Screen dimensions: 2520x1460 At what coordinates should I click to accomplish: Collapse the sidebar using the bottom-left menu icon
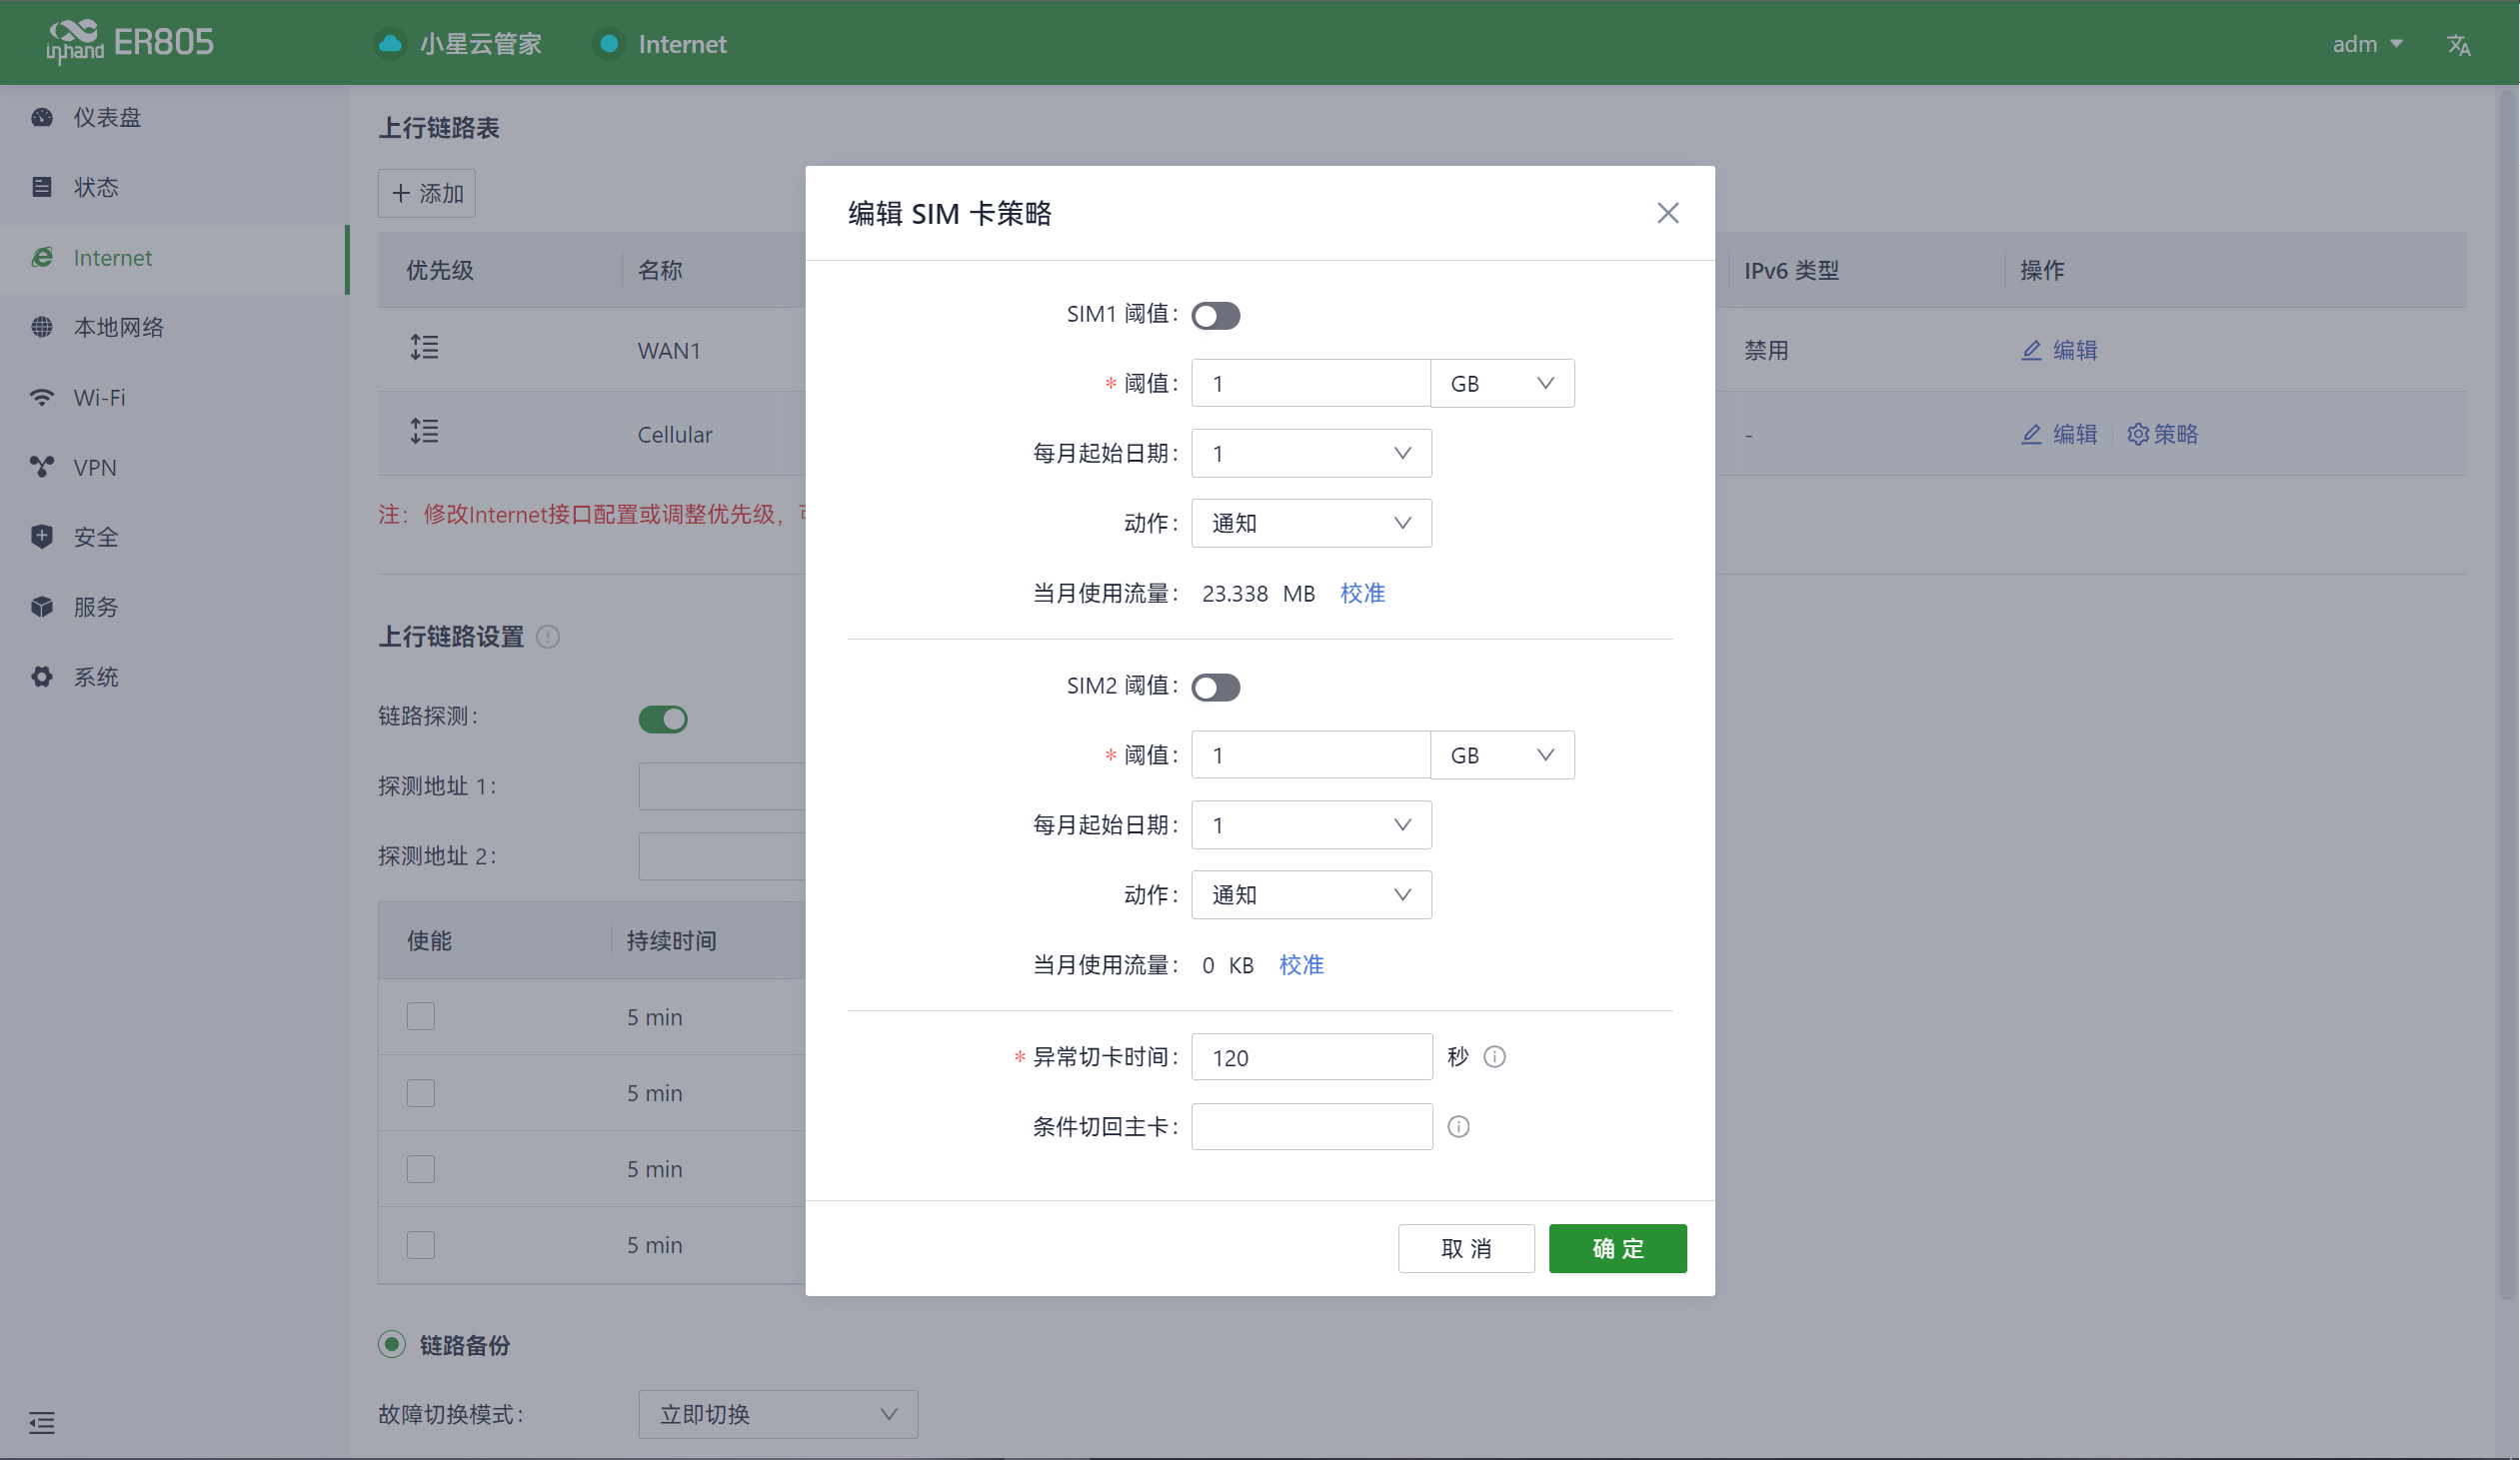pos(42,1422)
